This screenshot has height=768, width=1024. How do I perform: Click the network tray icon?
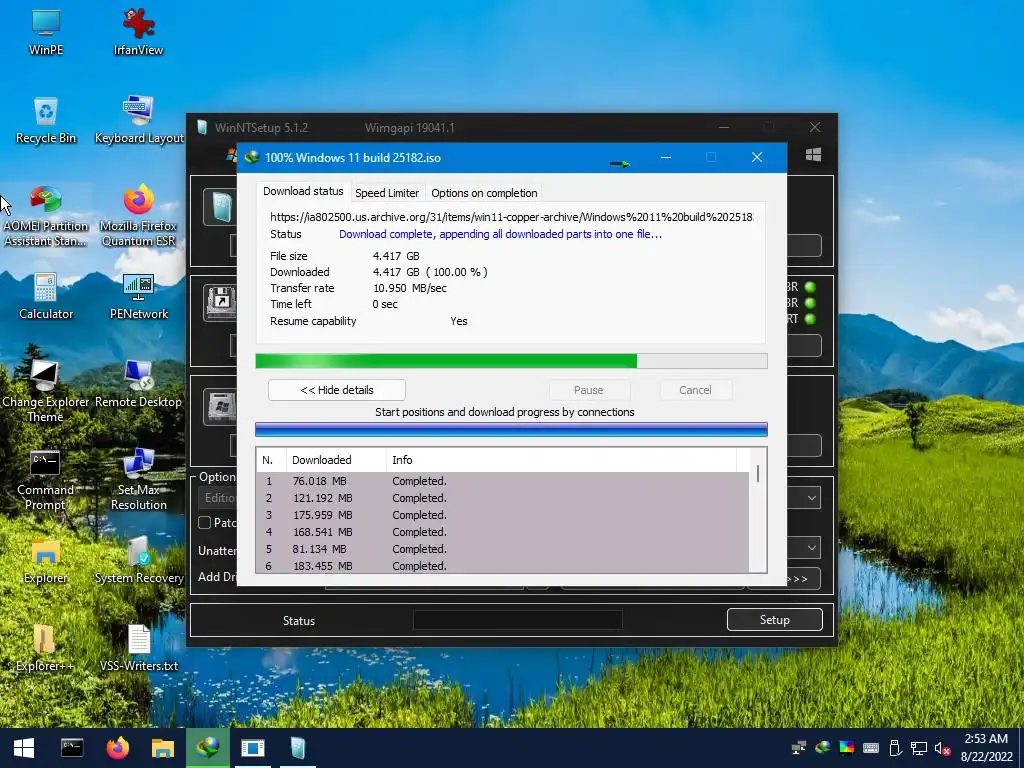click(x=920, y=748)
